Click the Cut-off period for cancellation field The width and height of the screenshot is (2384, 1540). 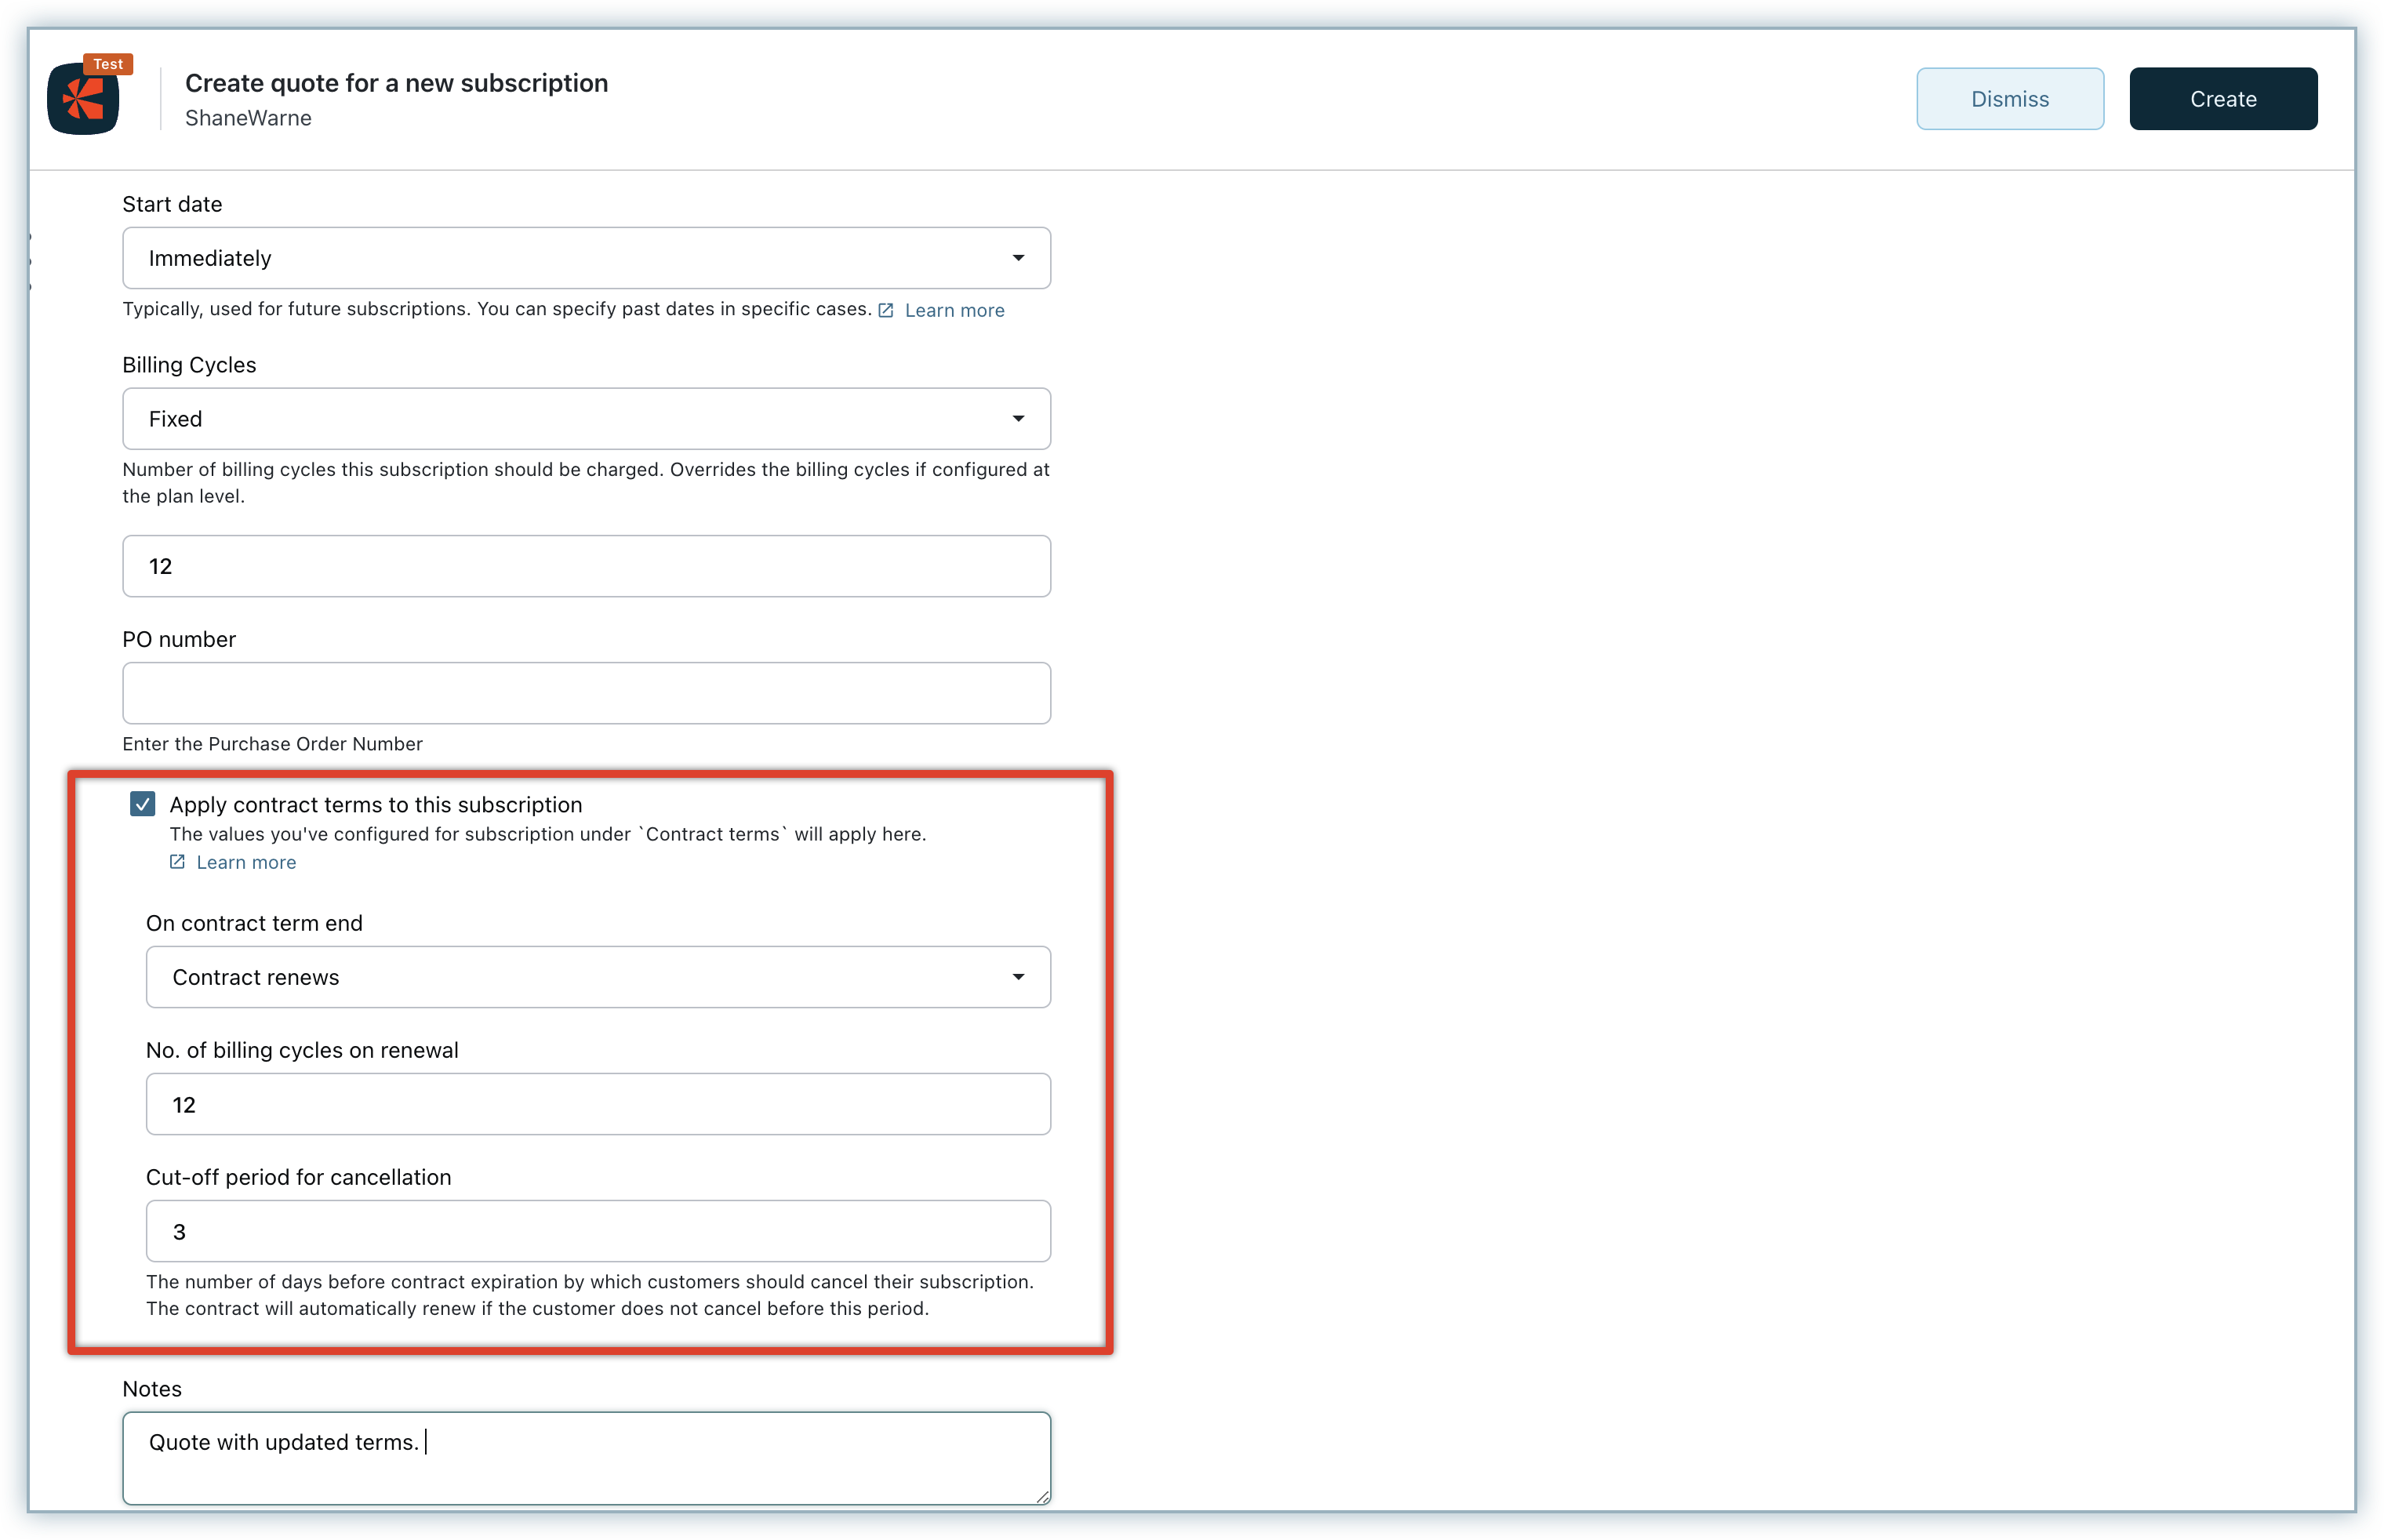click(x=597, y=1231)
